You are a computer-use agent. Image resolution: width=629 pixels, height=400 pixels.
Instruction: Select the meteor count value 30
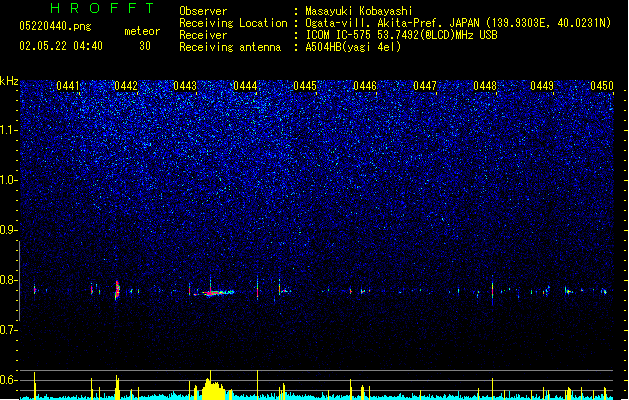[145, 46]
